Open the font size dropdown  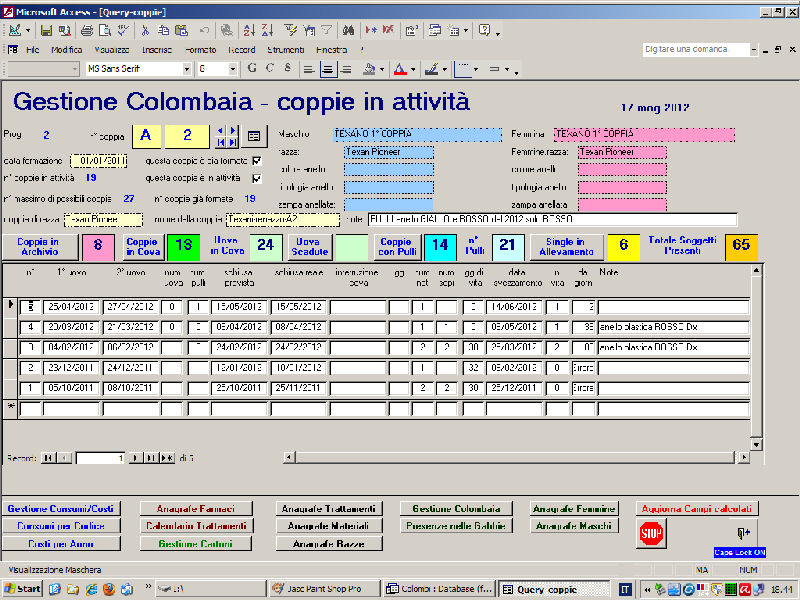[233, 69]
